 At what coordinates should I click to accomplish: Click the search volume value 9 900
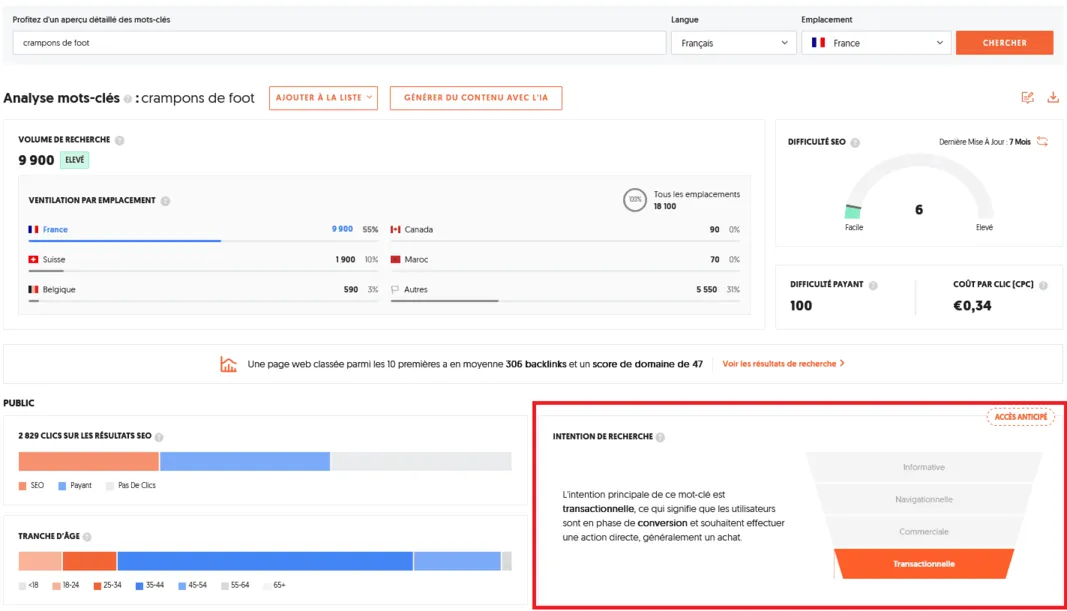pyautogui.click(x=36, y=161)
